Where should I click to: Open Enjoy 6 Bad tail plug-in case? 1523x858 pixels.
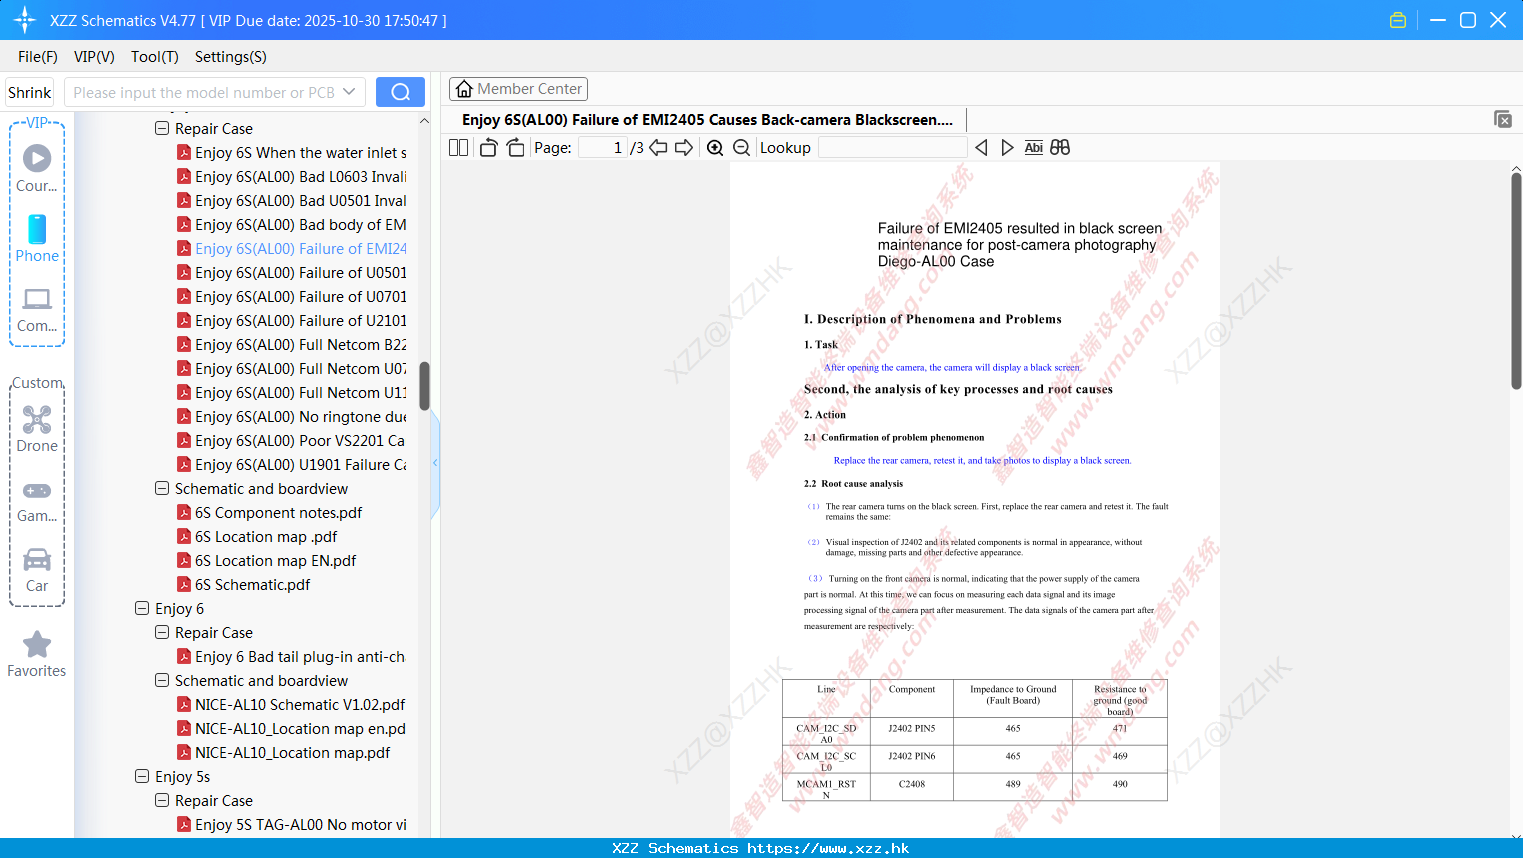(292, 656)
